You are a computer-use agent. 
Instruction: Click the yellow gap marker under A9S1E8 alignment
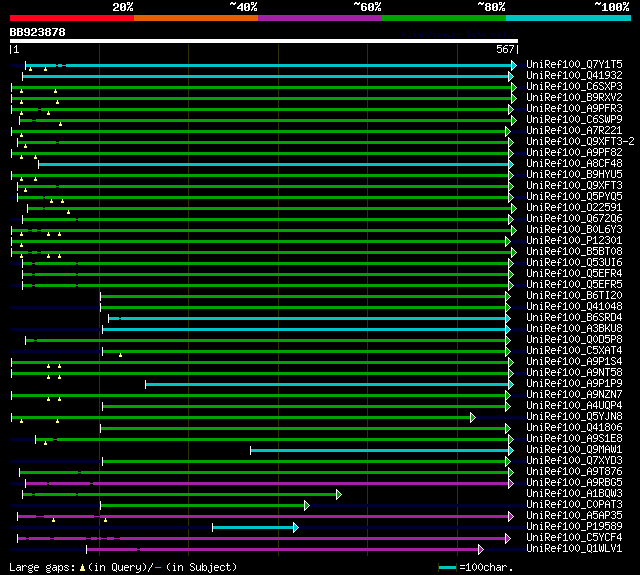45,443
